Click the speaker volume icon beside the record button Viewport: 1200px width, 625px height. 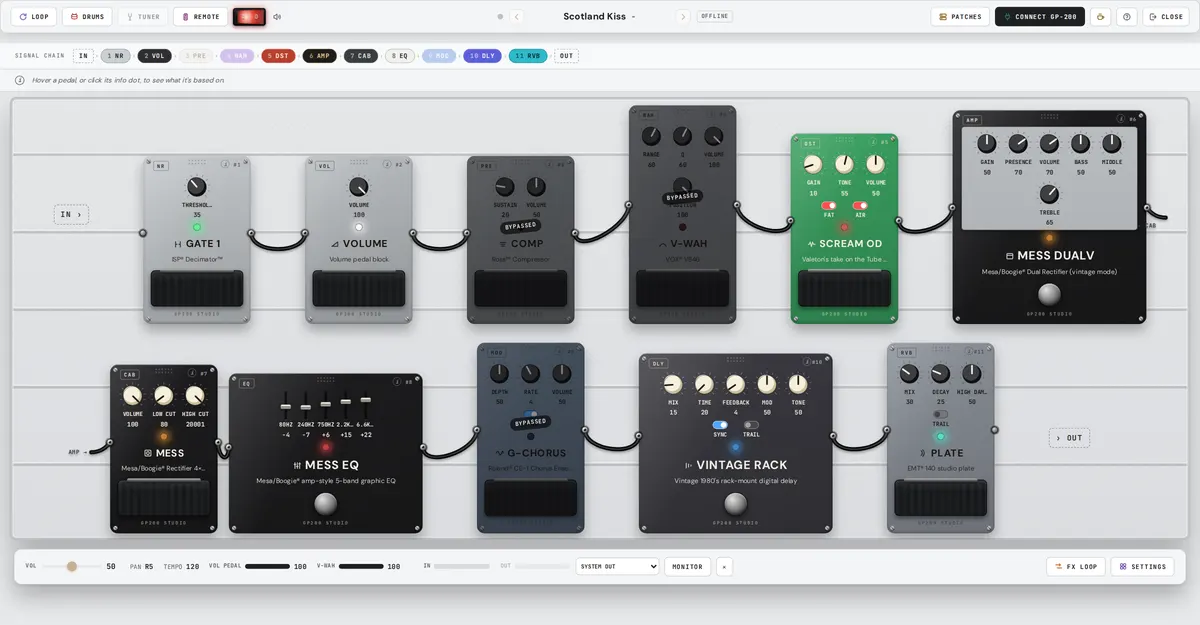coord(277,16)
